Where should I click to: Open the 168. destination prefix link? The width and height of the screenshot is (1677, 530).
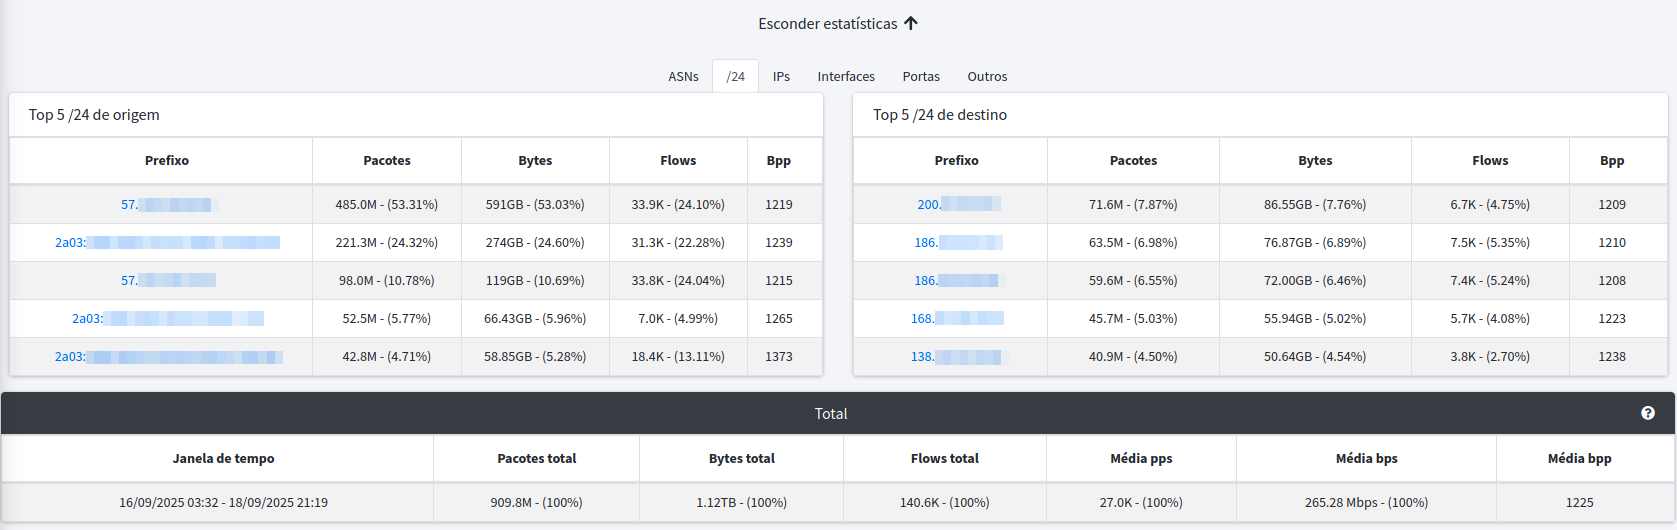(x=956, y=319)
